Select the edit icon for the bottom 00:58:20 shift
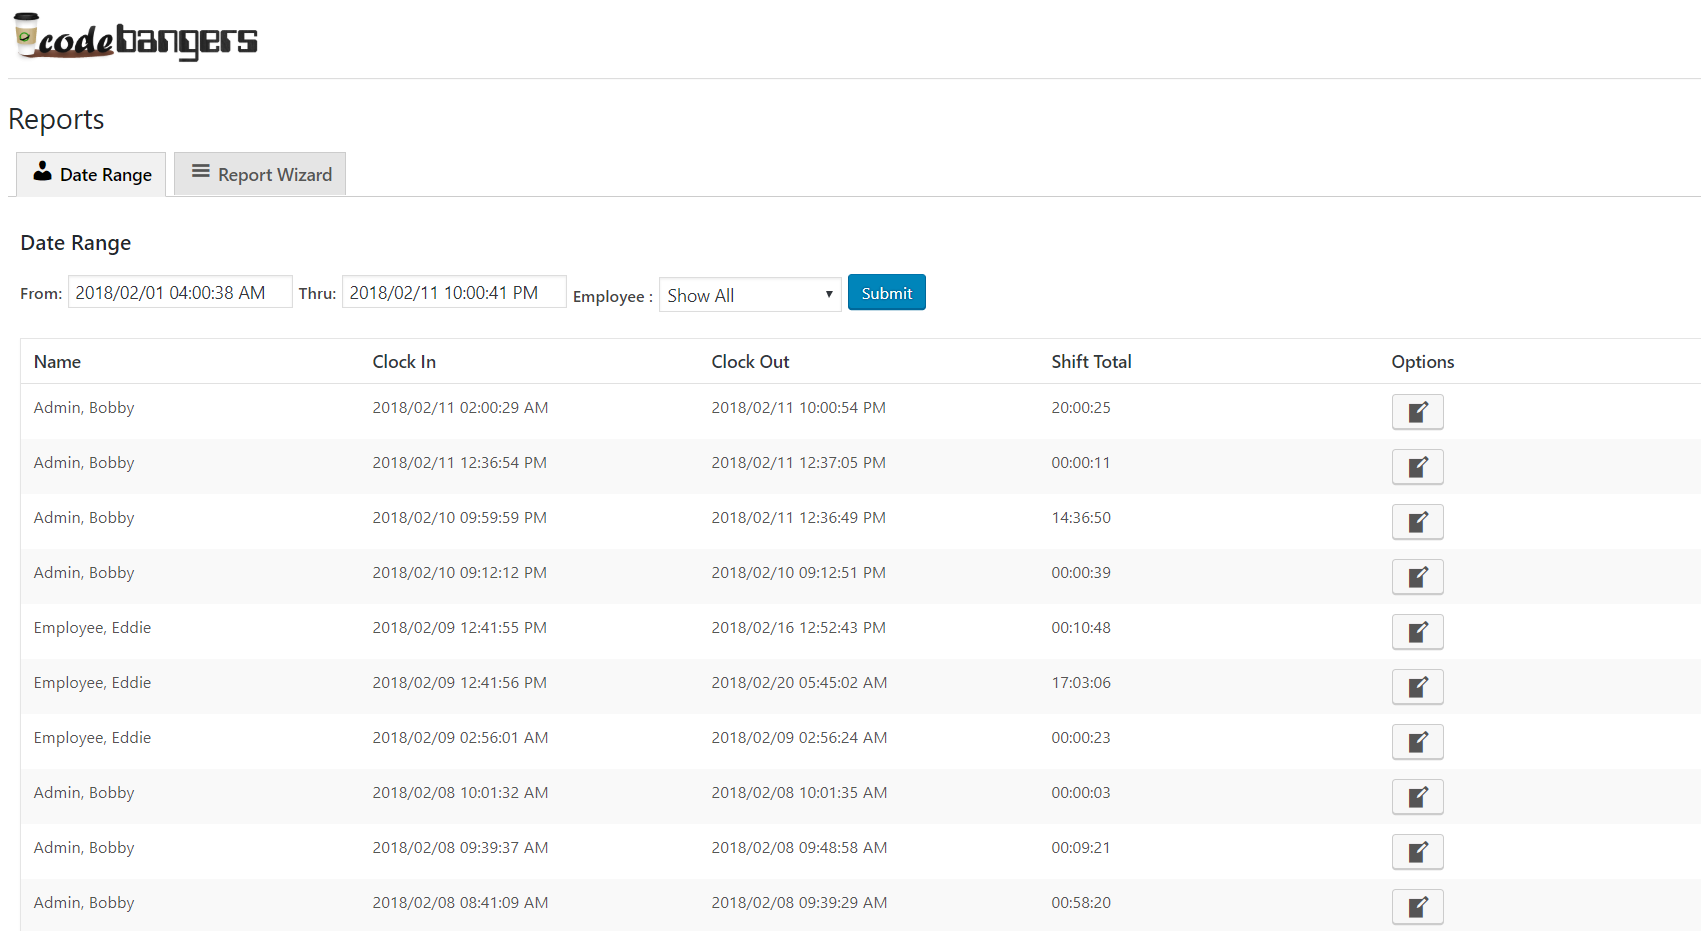The width and height of the screenshot is (1701, 931). tap(1417, 906)
